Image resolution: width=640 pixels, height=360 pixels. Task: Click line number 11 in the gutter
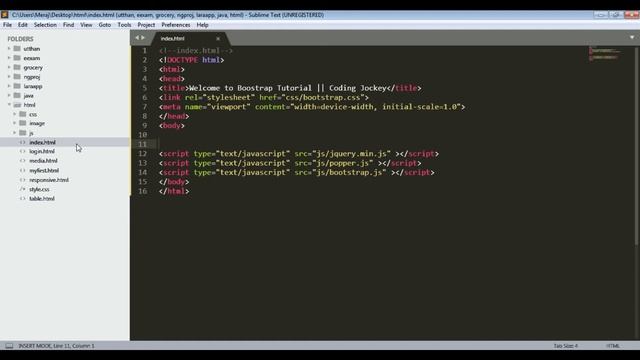[142, 144]
